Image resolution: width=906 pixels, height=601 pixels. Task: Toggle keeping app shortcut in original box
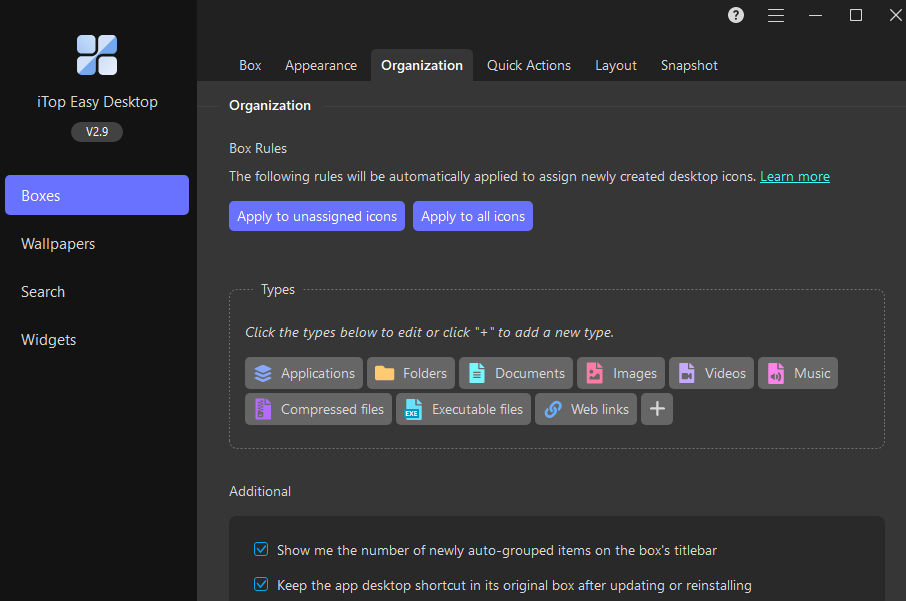click(261, 585)
